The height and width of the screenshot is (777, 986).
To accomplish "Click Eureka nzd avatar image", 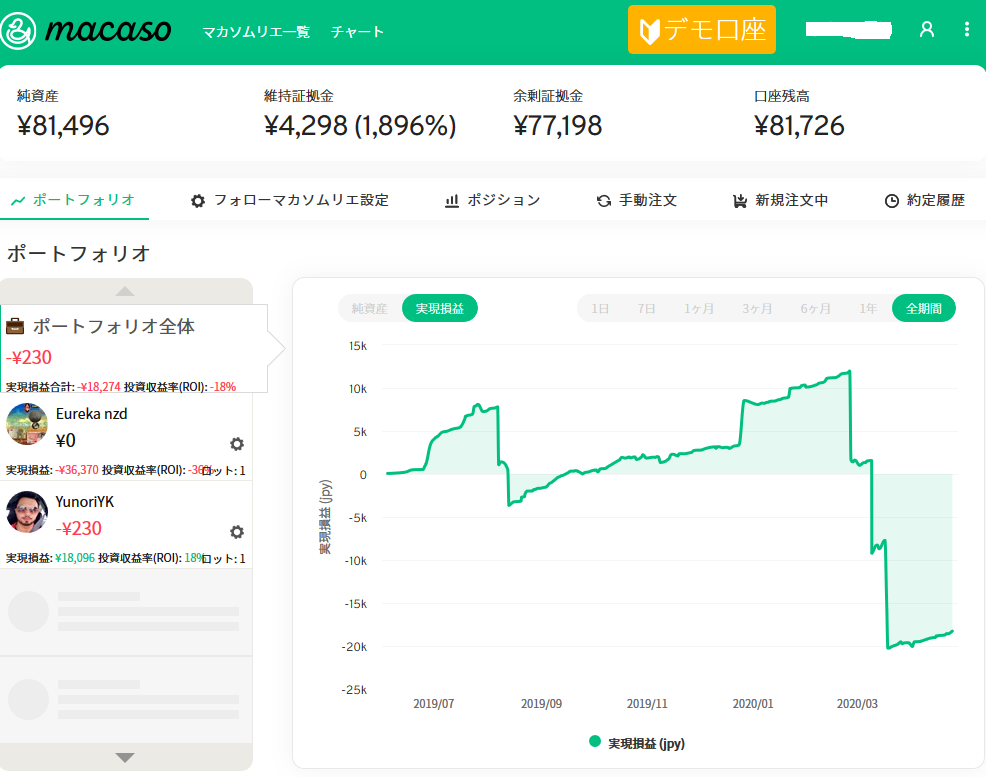I will tap(27, 425).
